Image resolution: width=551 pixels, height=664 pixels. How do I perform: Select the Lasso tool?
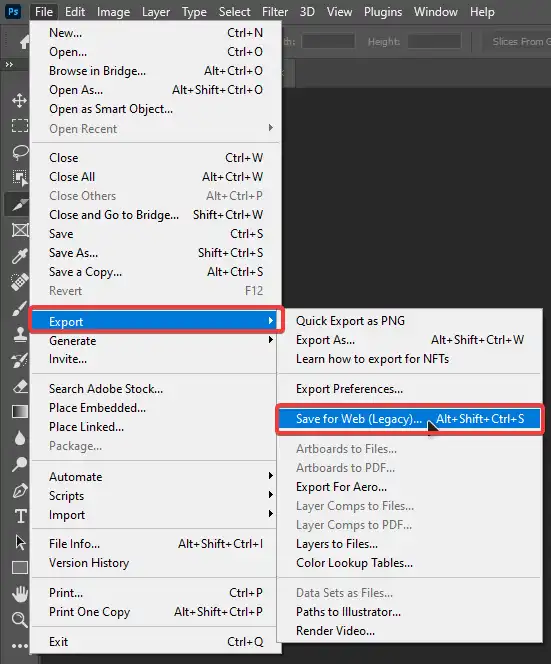point(19,152)
